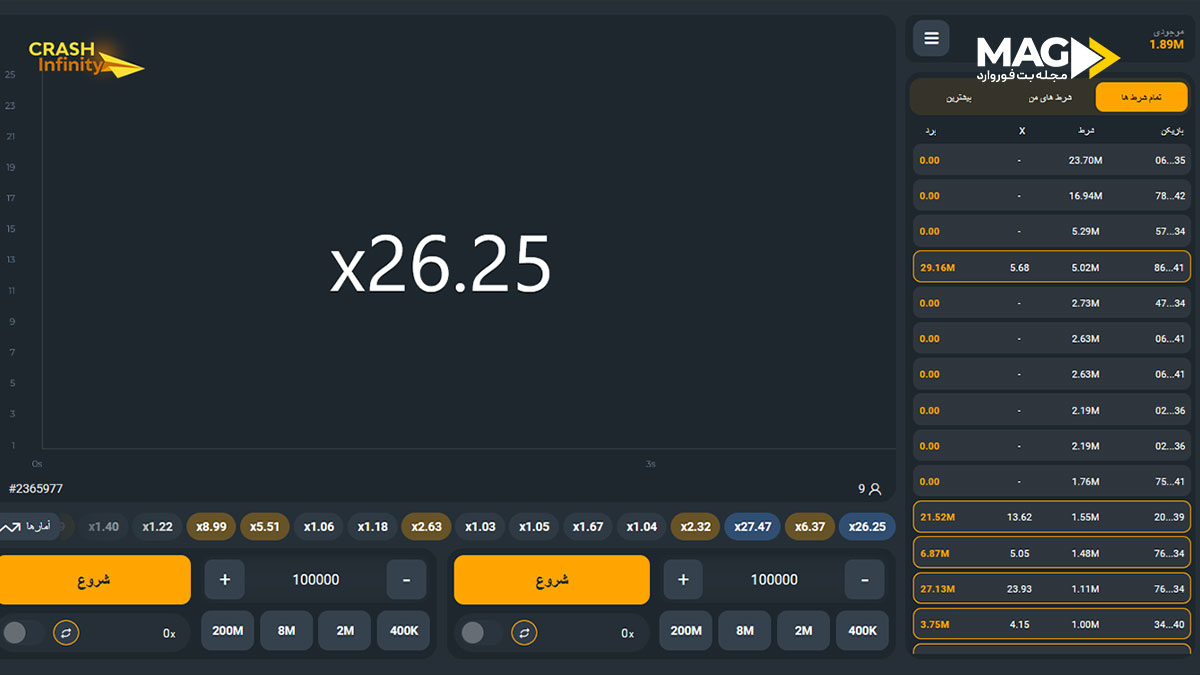Open the hamburger menu in the top bar
The height and width of the screenshot is (675, 1200).
click(x=931, y=39)
